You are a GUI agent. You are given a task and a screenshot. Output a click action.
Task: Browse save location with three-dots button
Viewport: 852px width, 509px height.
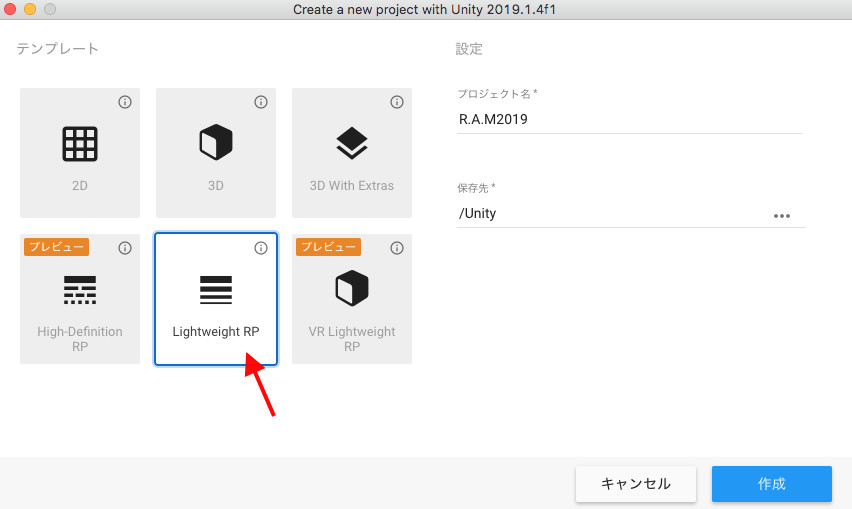782,216
